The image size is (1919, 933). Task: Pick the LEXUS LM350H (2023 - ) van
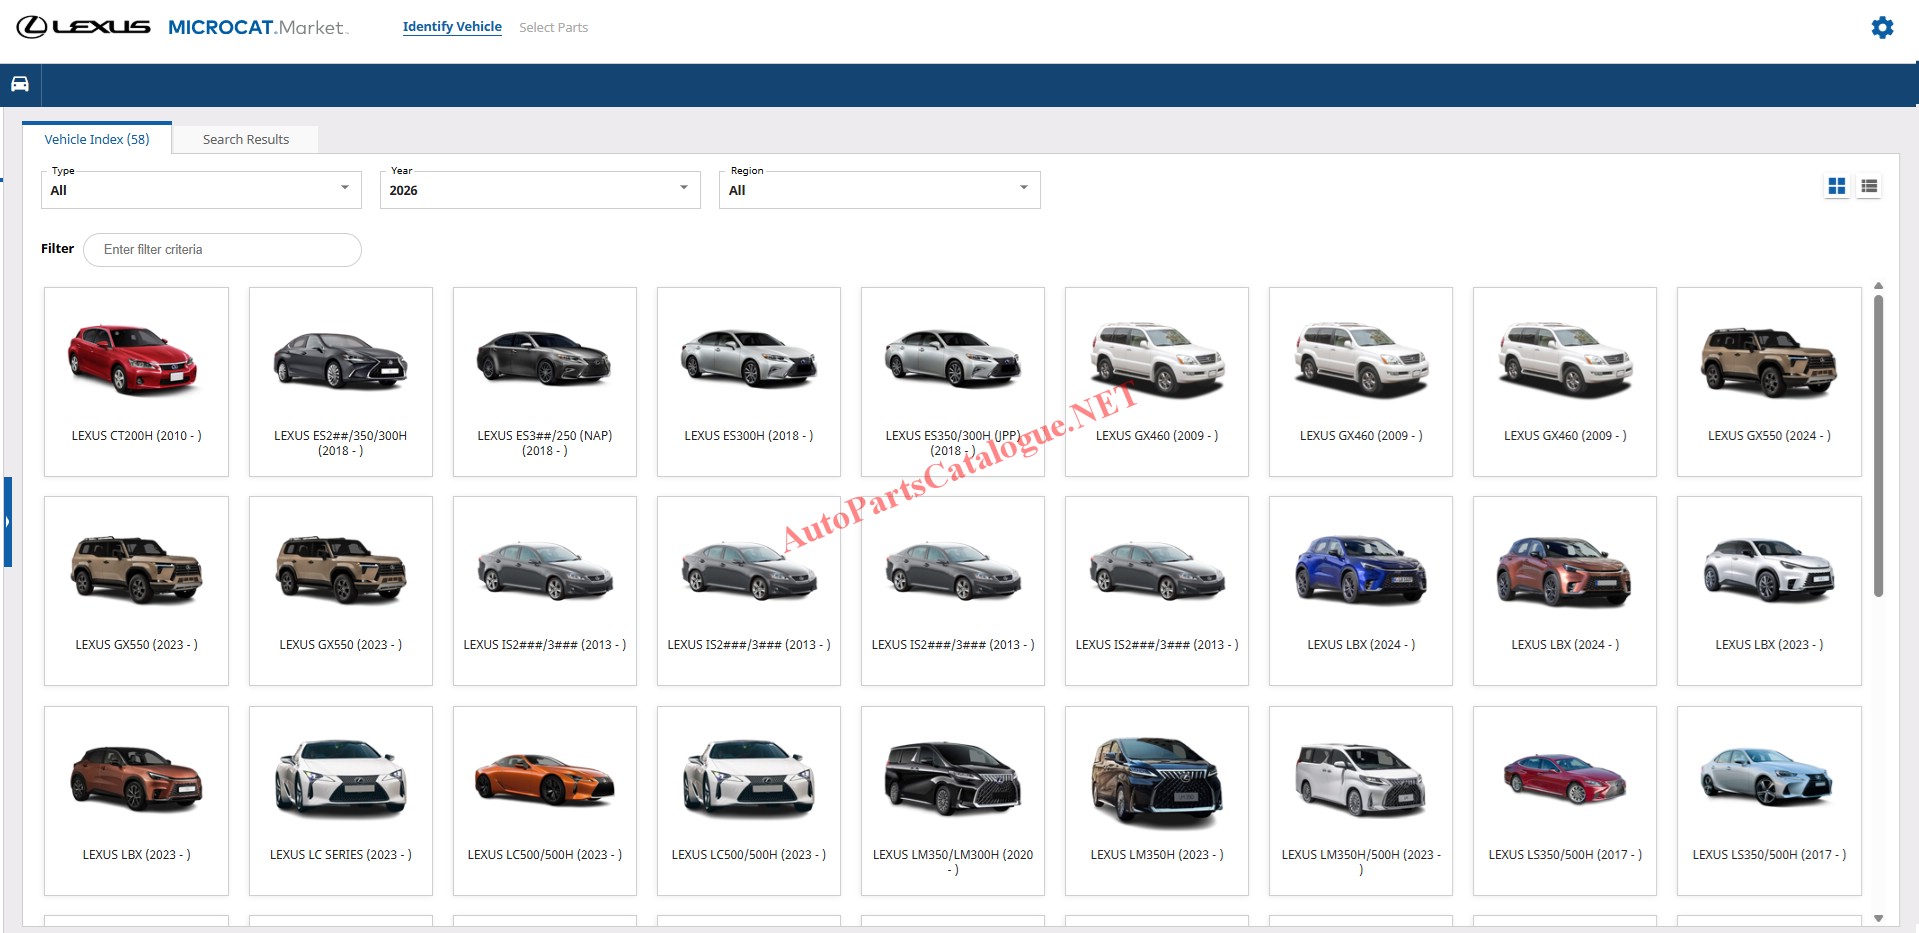tap(1156, 800)
